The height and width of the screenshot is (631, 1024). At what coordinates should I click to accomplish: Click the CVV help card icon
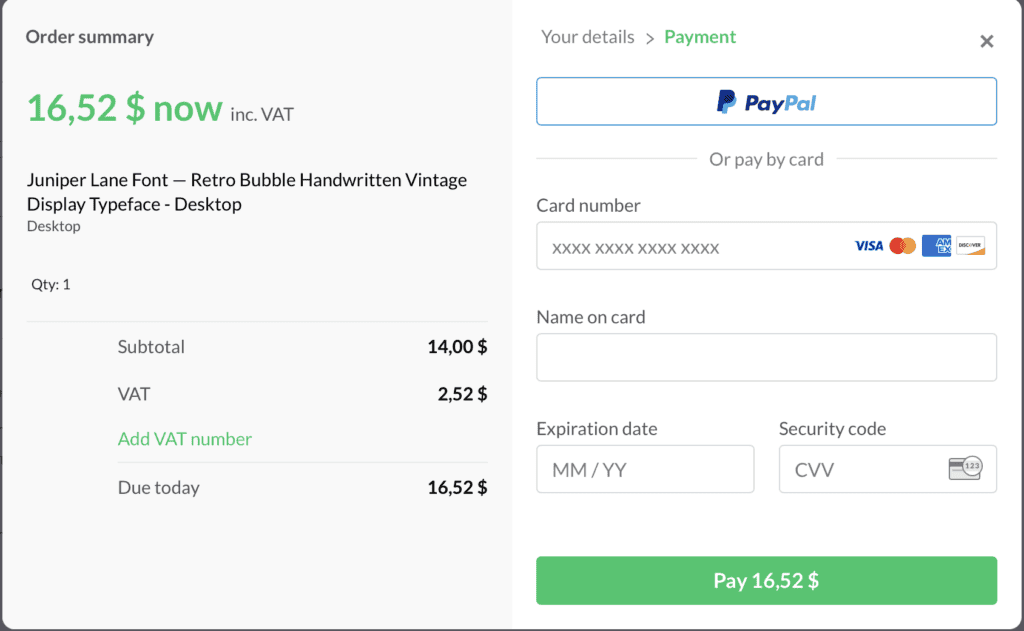coord(965,468)
